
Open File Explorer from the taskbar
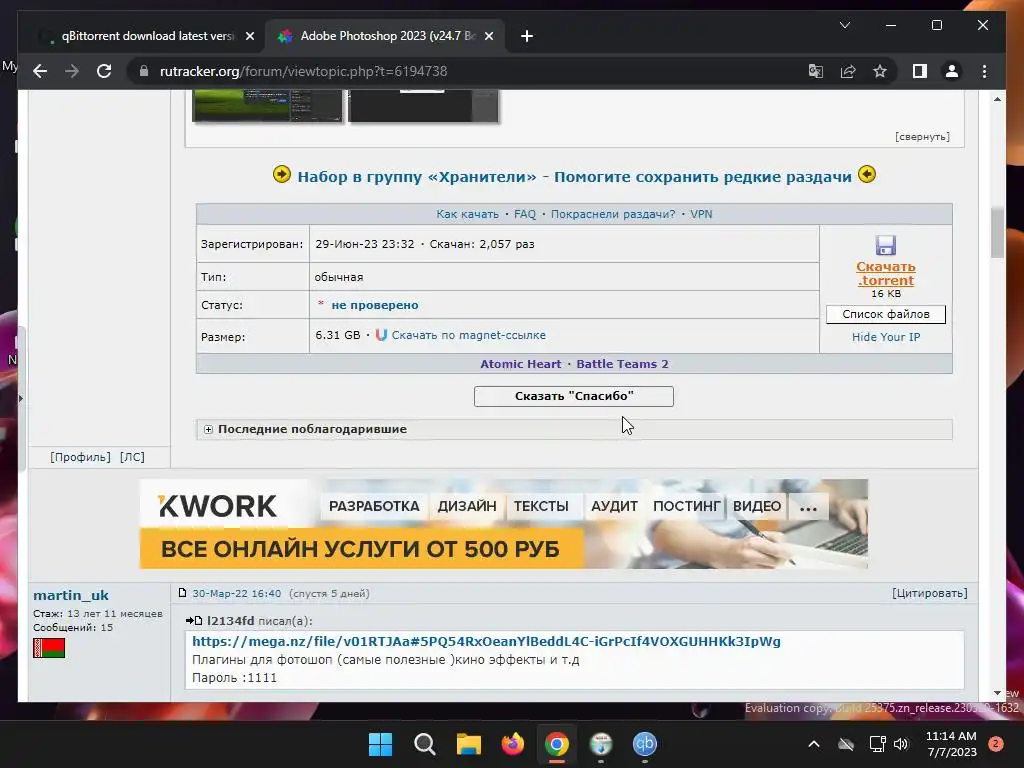[468, 744]
